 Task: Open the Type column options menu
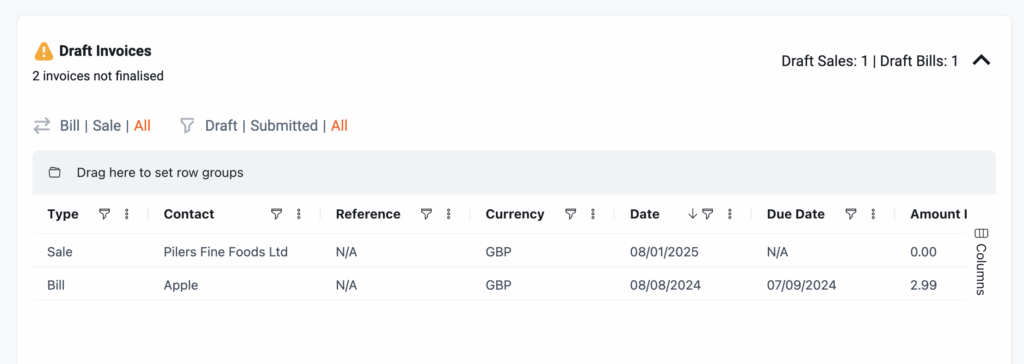coord(127,214)
